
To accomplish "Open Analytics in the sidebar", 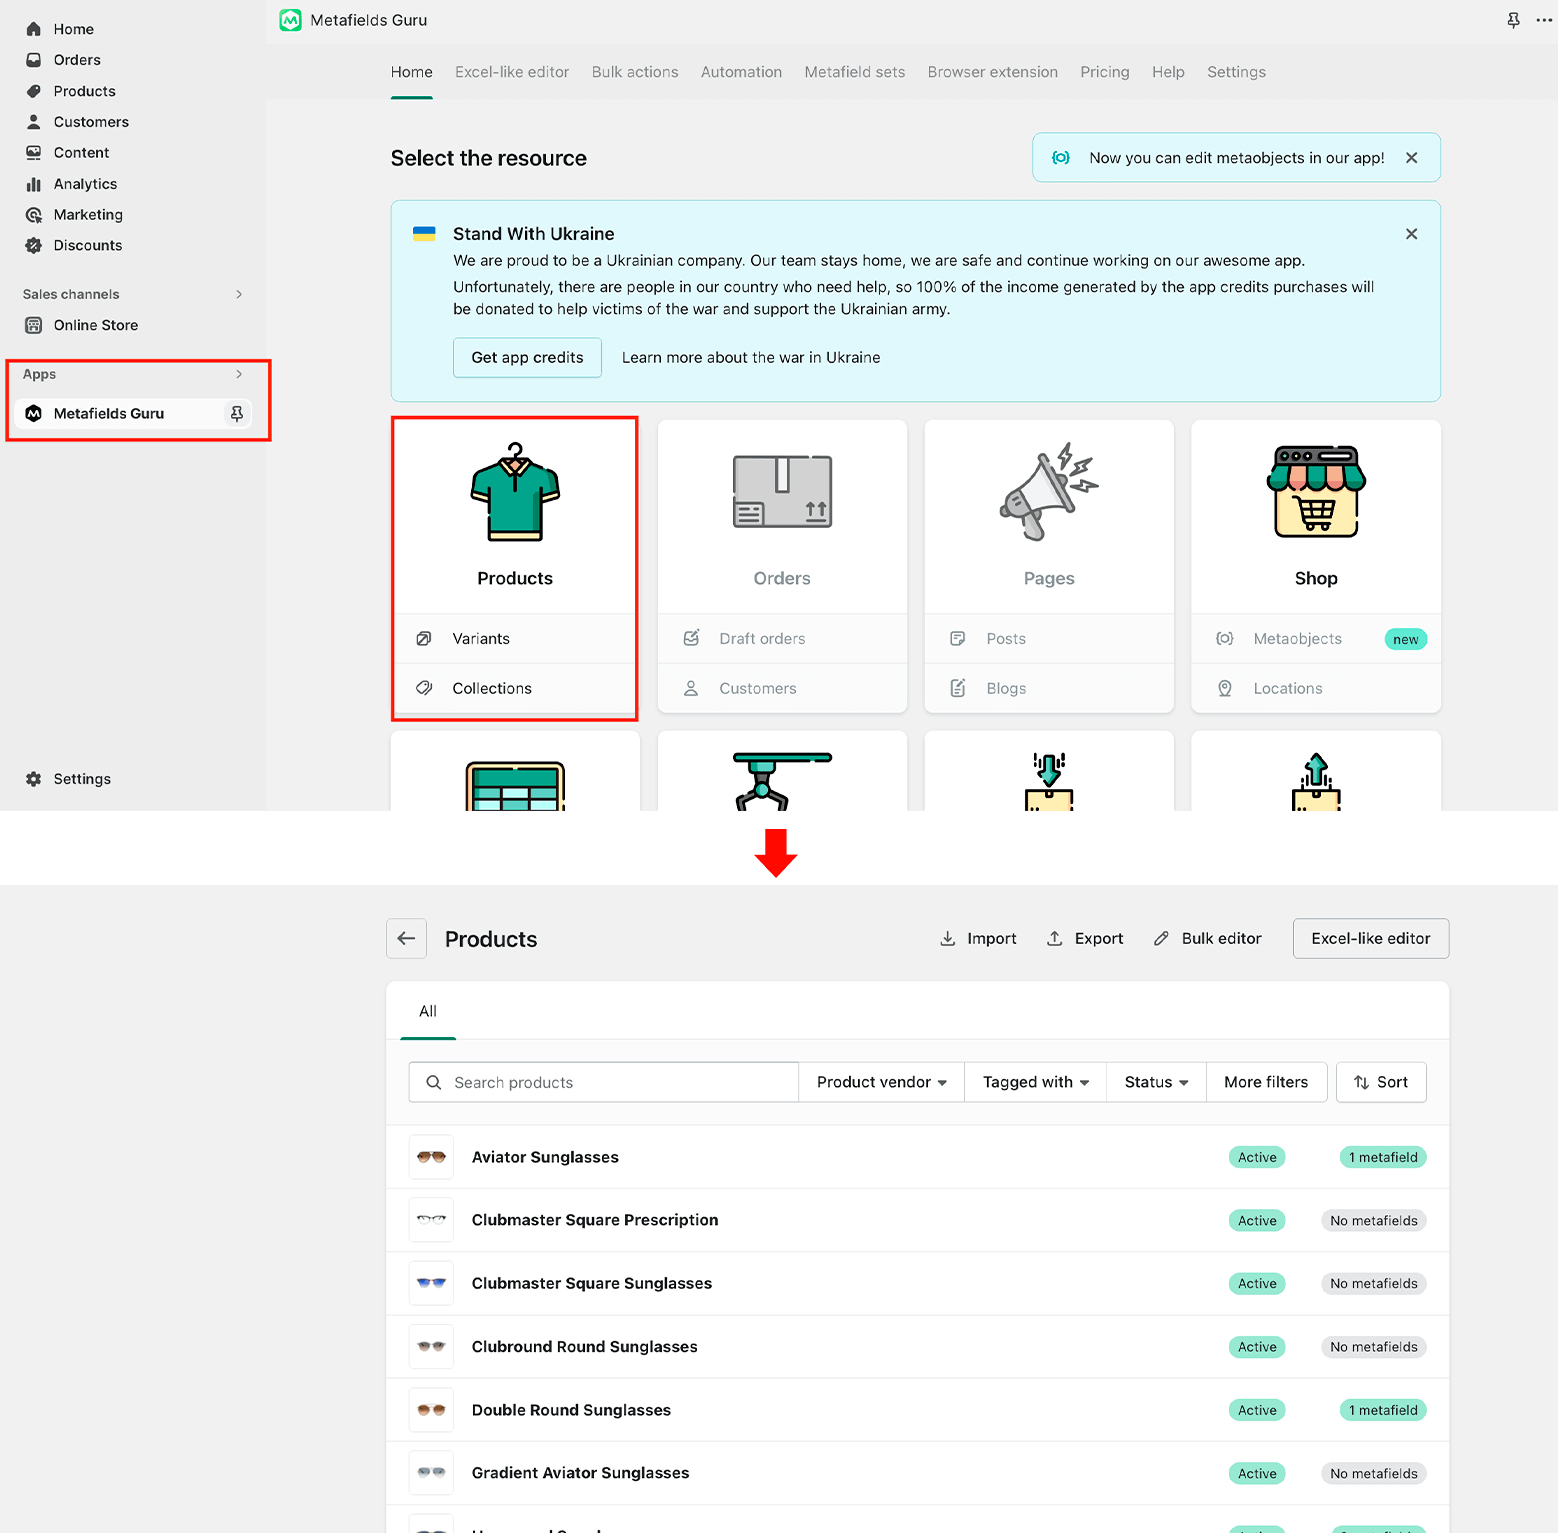I will 85,184.
